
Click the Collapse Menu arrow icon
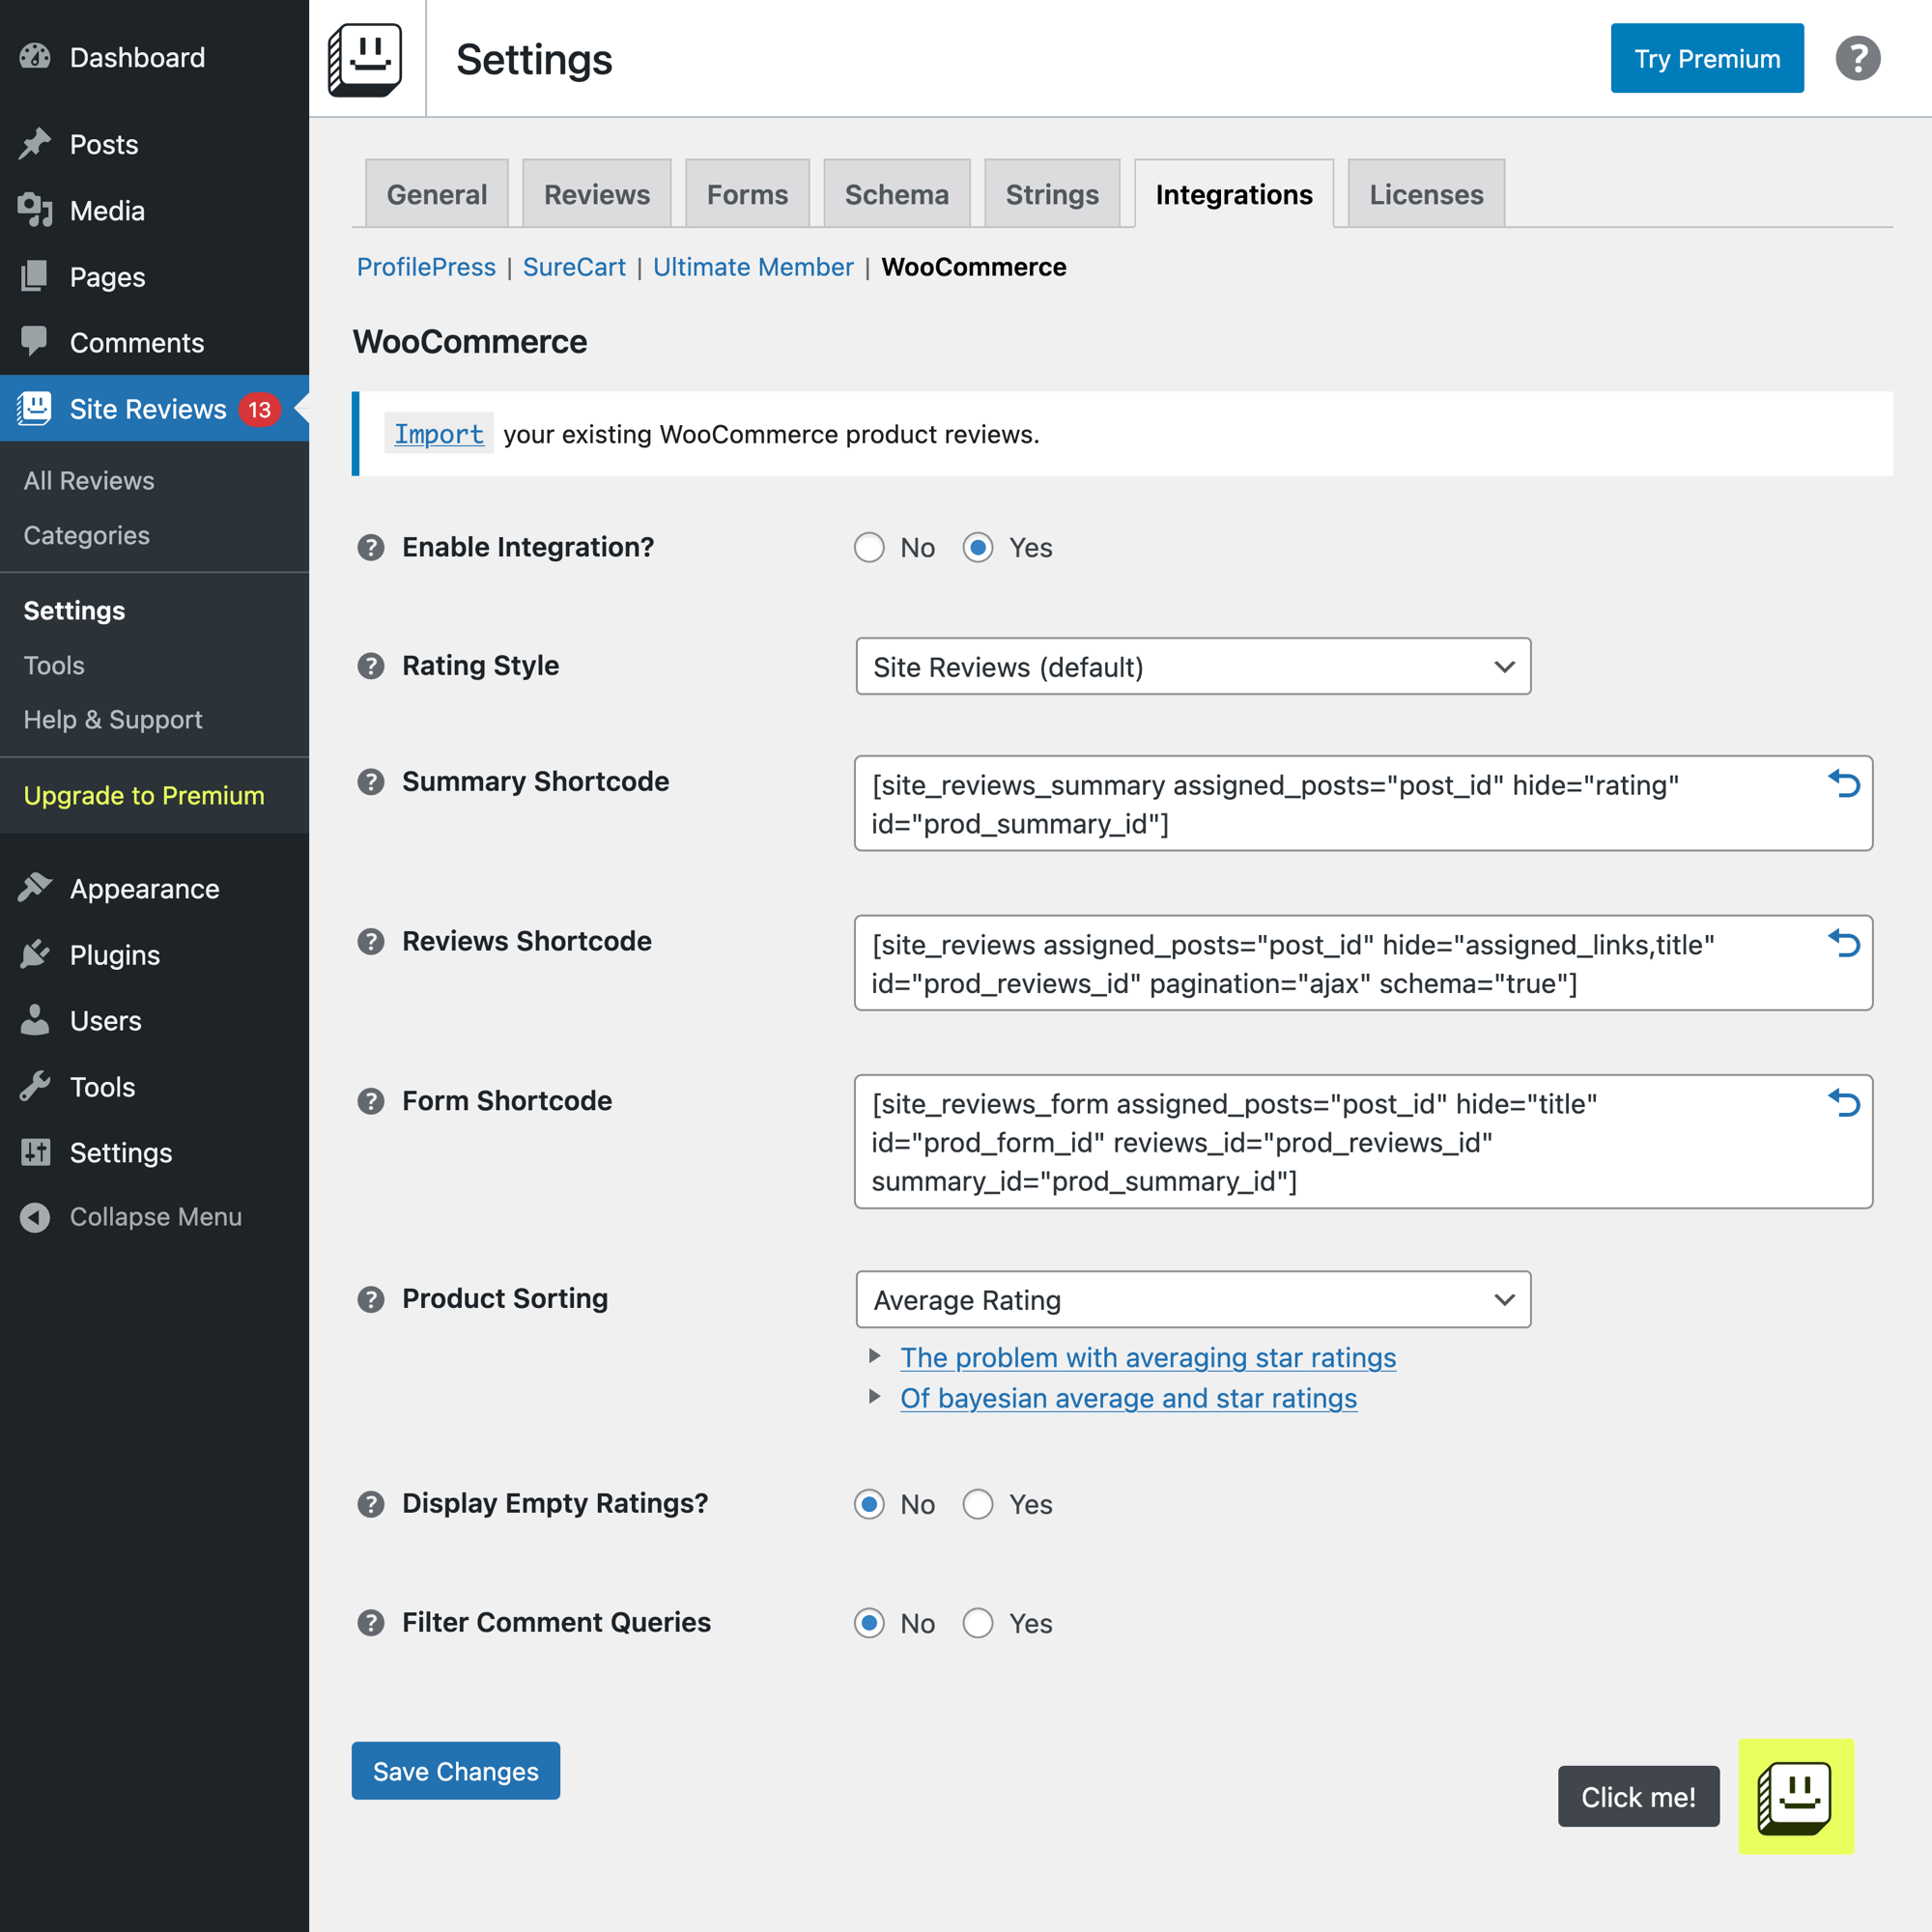click(x=35, y=1217)
